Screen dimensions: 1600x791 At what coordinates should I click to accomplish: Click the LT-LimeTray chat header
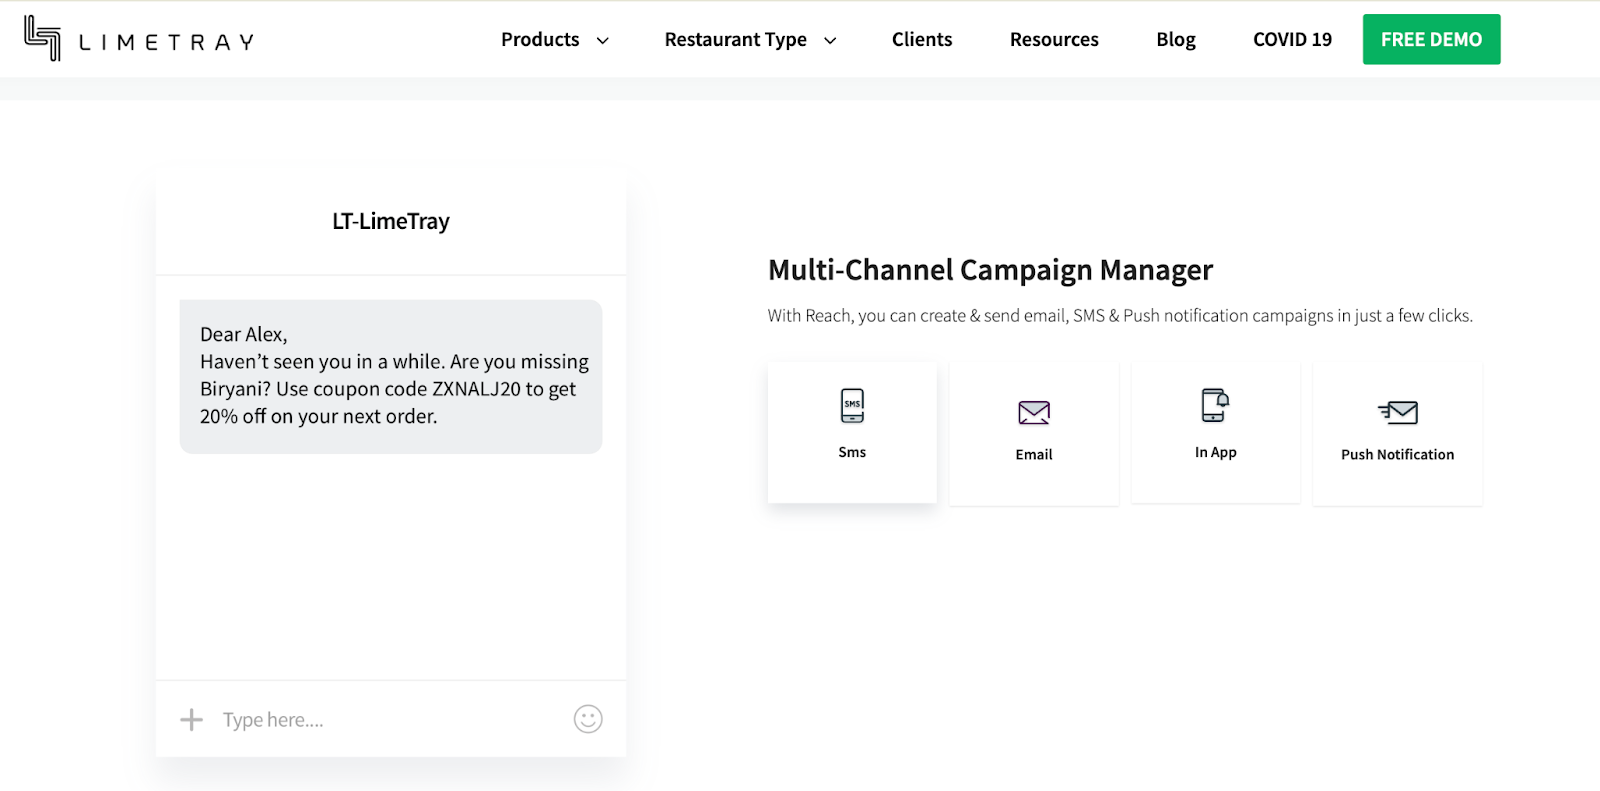pos(391,221)
